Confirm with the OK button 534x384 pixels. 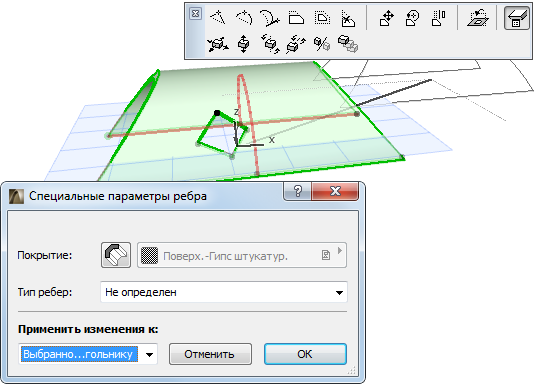[305, 354]
